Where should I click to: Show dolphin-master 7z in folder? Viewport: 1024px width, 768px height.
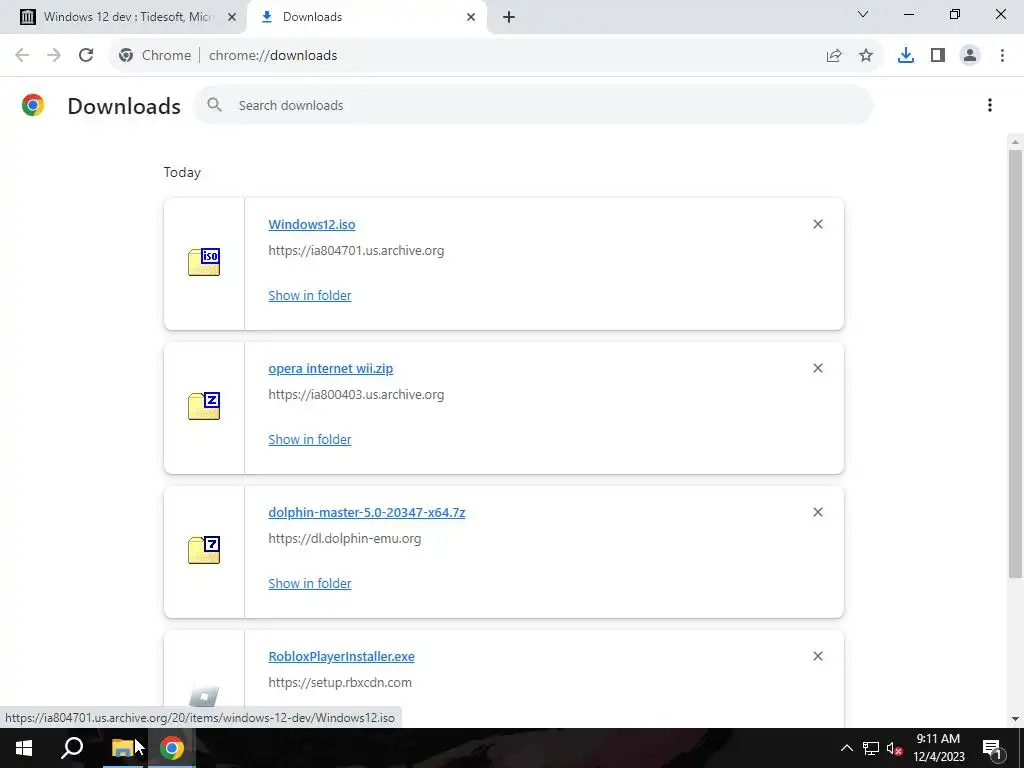(x=310, y=583)
